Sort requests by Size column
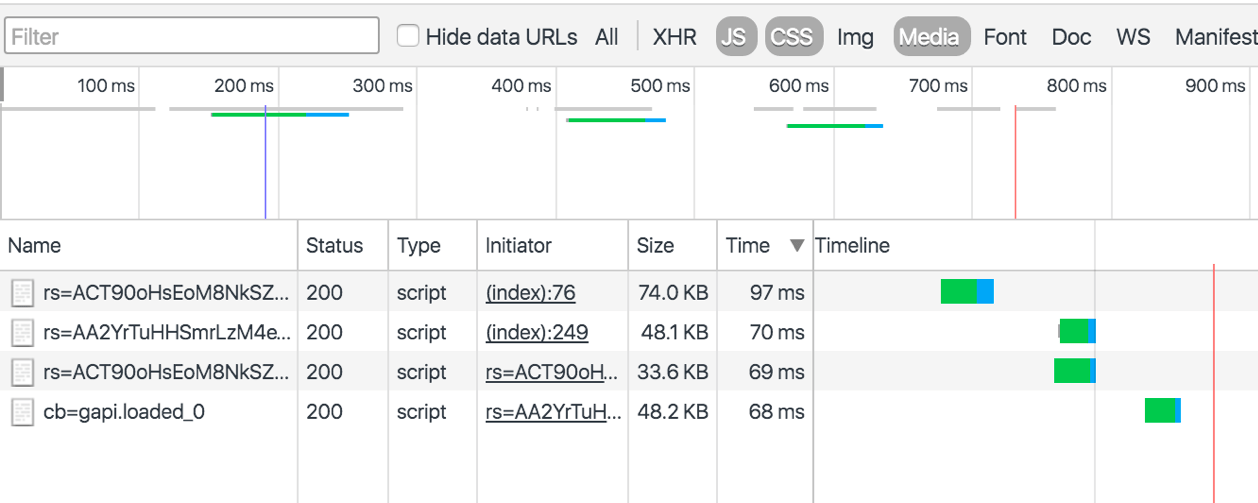Screen dimensions: 1258x503 pyautogui.click(x=656, y=246)
